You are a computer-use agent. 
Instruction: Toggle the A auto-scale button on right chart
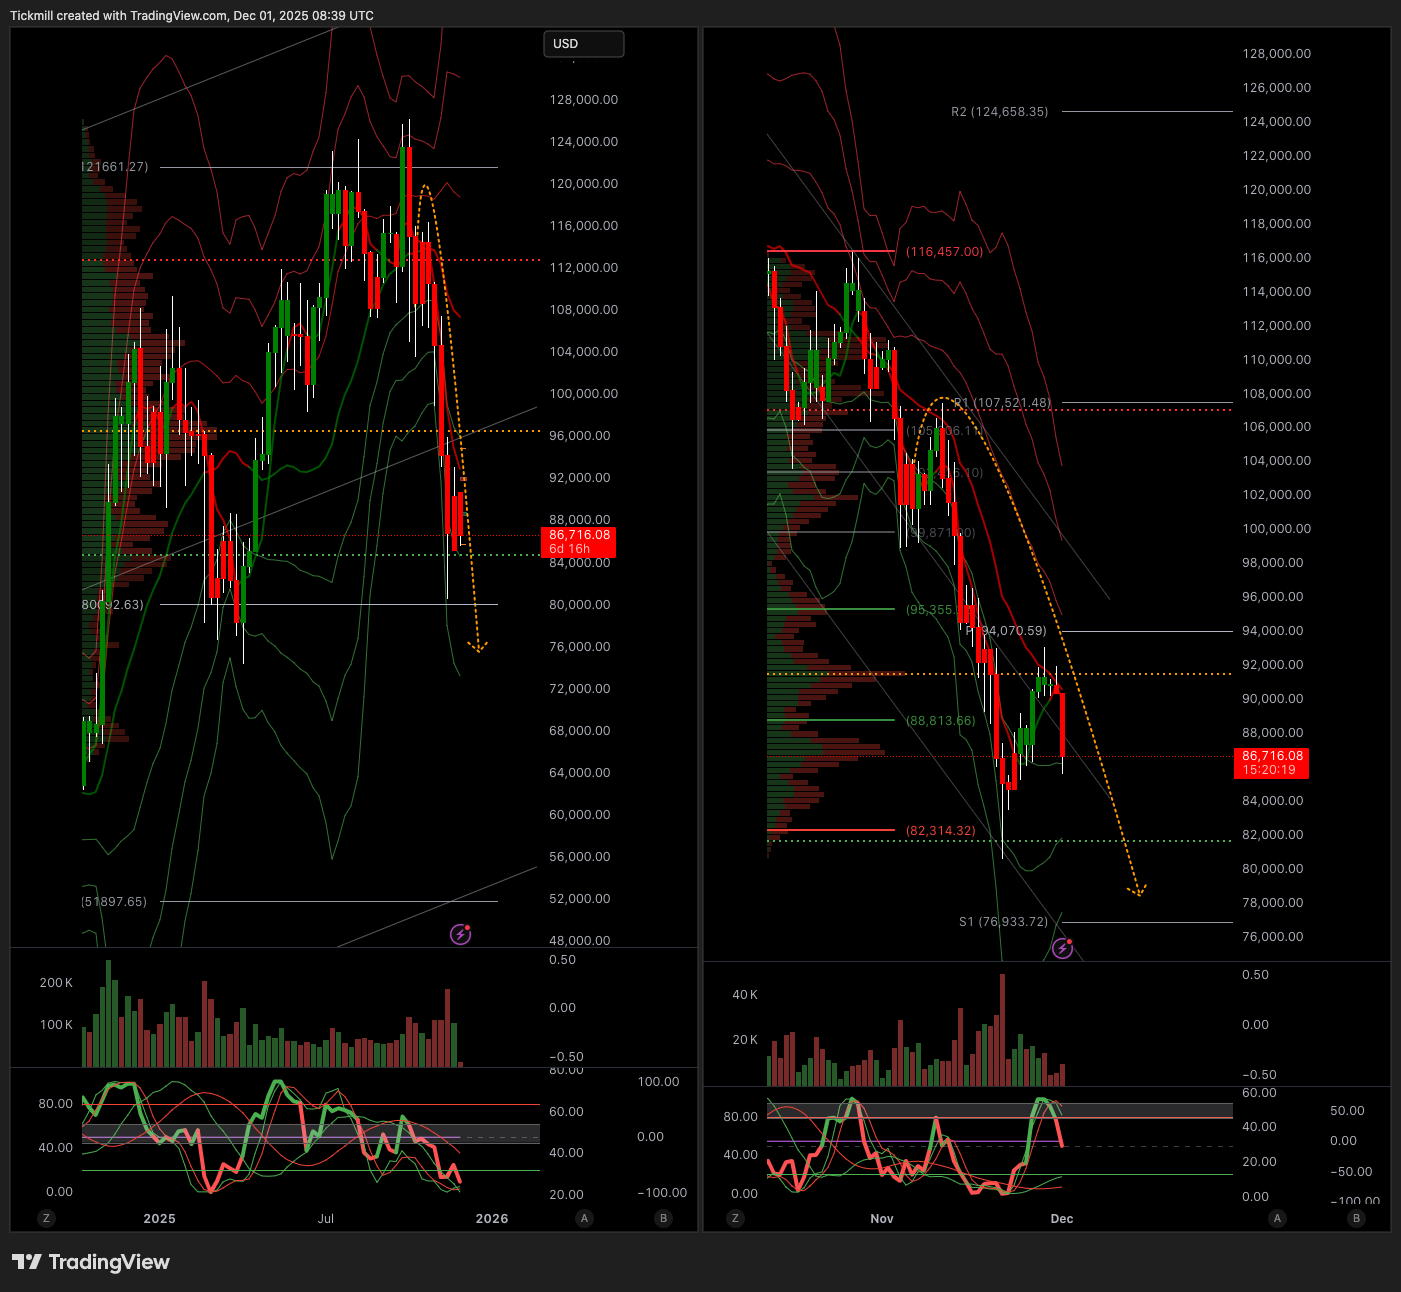[x=1277, y=1218]
